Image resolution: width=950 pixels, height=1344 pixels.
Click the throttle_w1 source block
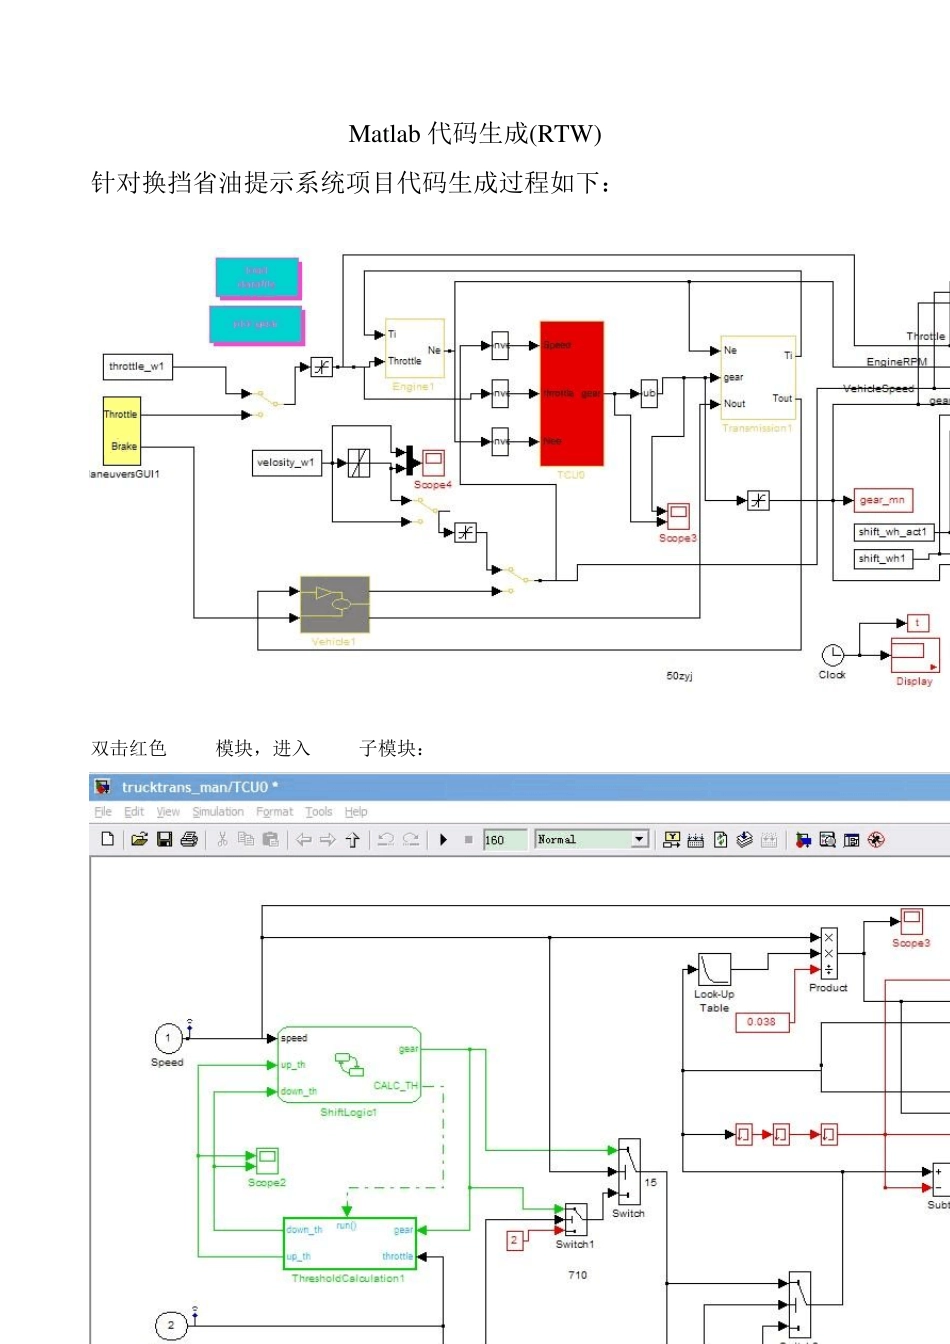click(x=138, y=366)
